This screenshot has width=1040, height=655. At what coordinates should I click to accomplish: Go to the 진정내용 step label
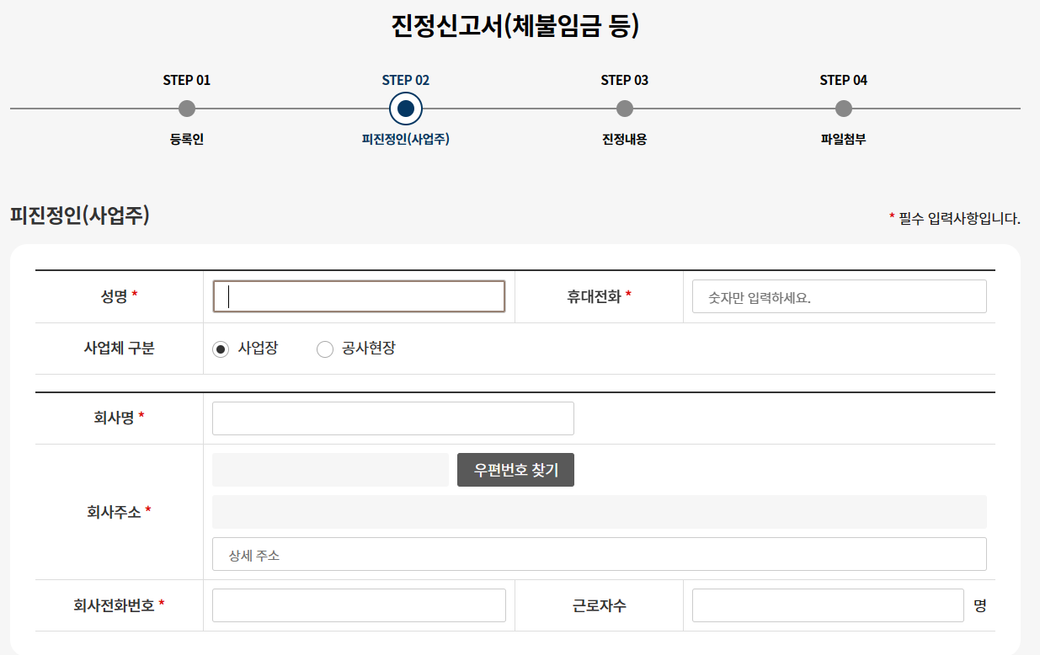[625, 139]
